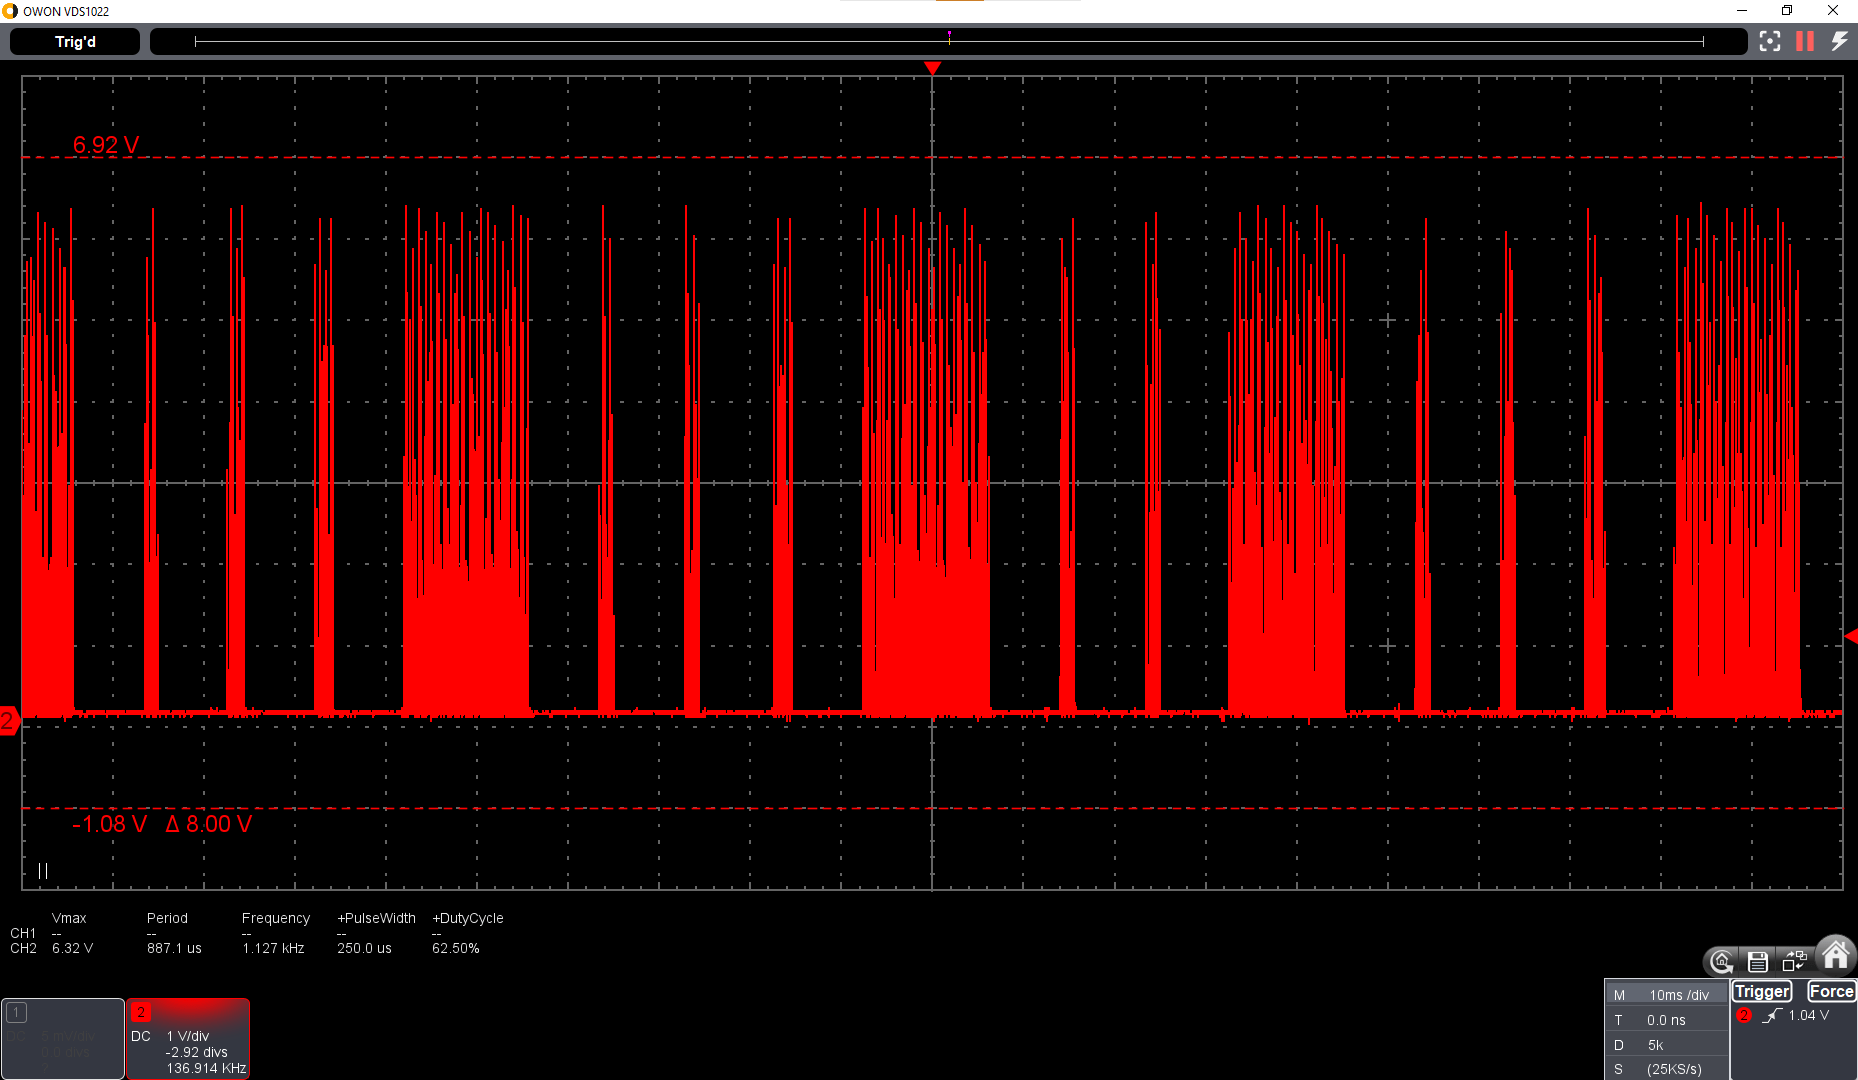Click the auto-scale crosshair icon

pyautogui.click(x=1770, y=41)
